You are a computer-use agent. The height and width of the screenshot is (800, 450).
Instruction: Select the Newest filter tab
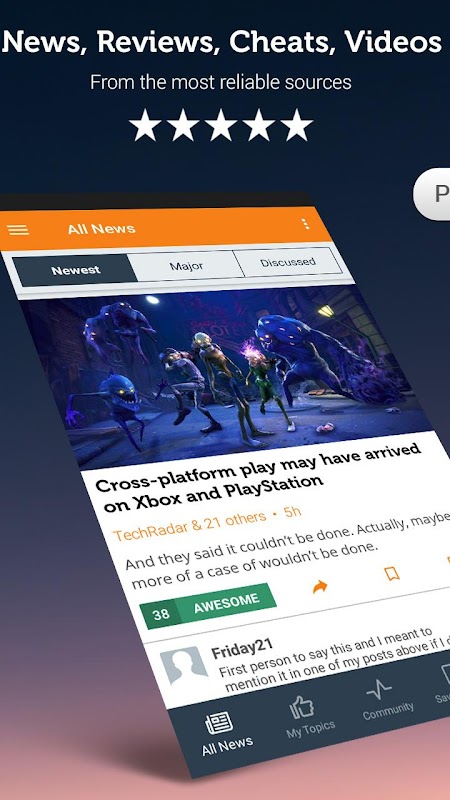point(75,270)
